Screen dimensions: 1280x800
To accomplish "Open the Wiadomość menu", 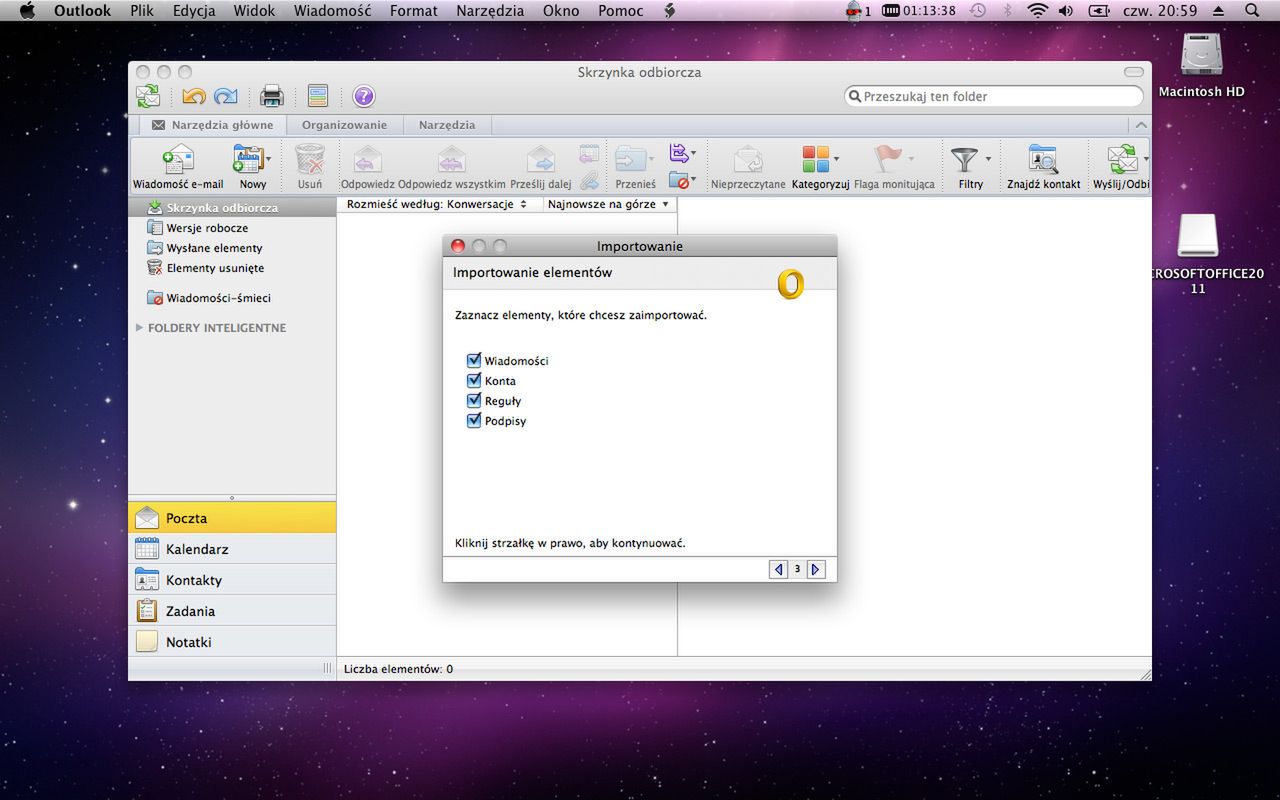I will (332, 11).
